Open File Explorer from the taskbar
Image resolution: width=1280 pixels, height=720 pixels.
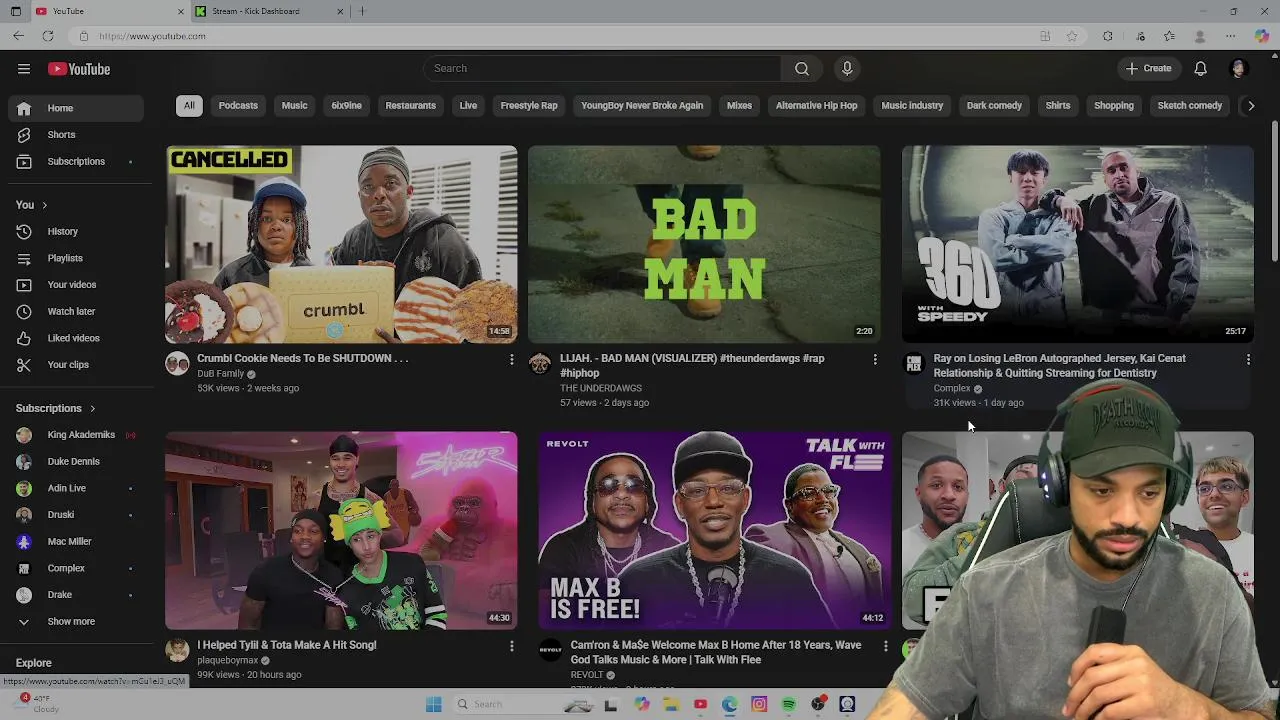click(x=671, y=704)
